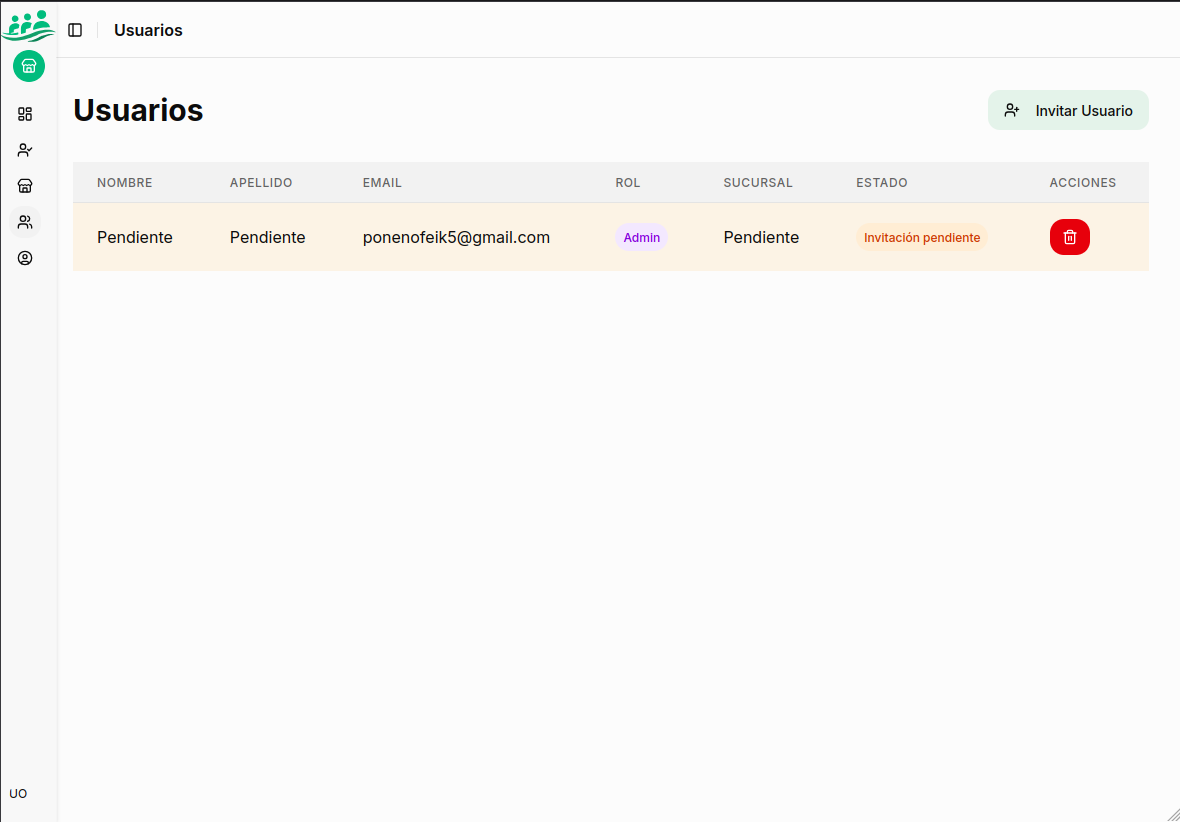
Task: Open the user-check sidebar icon
Action: pyautogui.click(x=25, y=150)
